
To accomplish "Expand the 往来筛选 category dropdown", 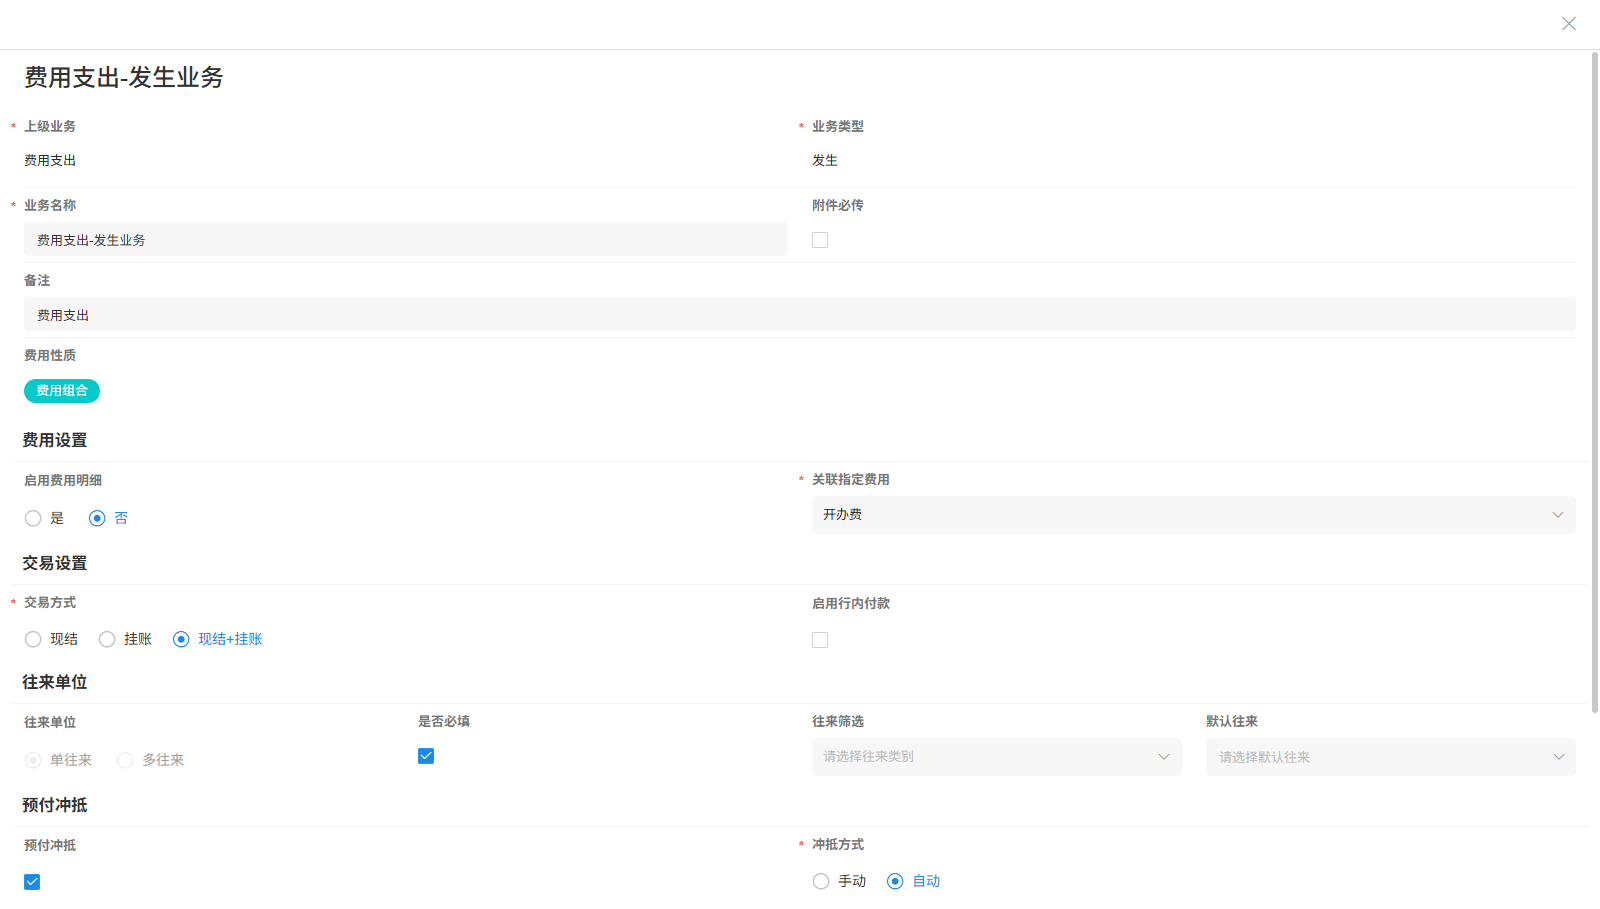I will [x=996, y=757].
